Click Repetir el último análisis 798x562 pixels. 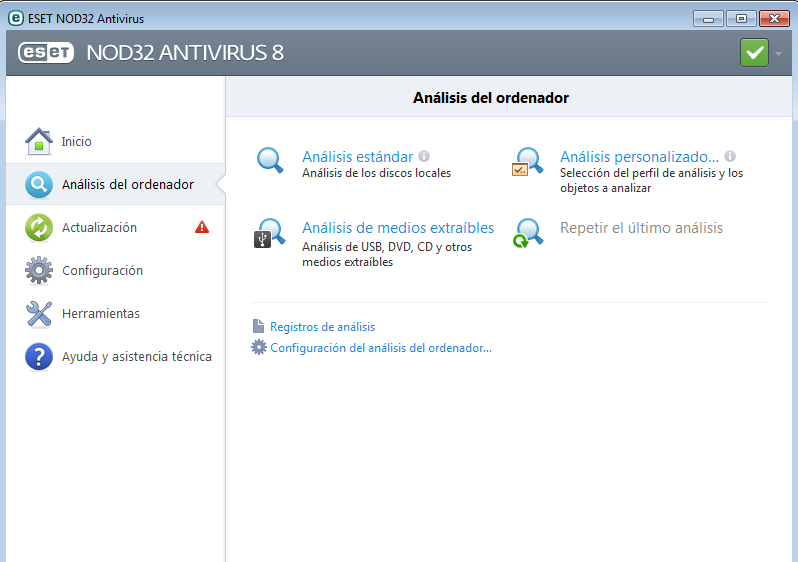pyautogui.click(x=641, y=228)
